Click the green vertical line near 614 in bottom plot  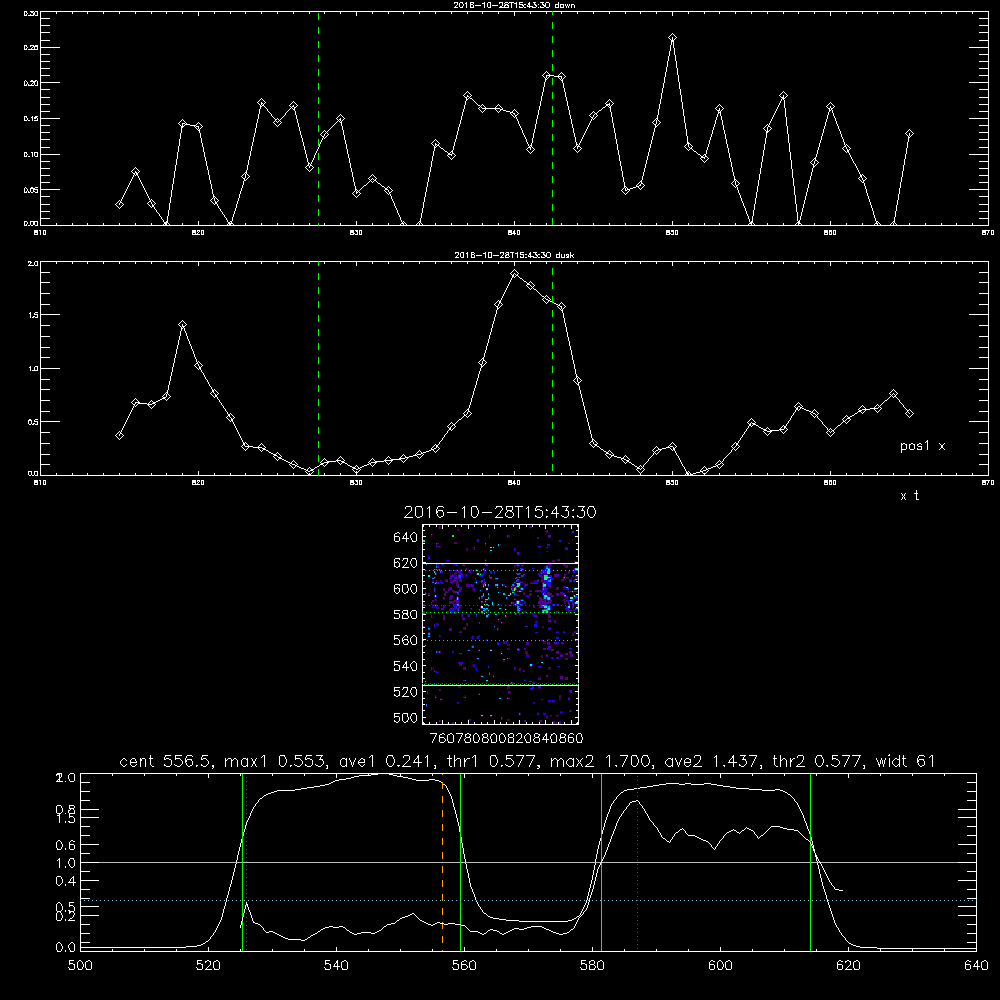tap(811, 862)
